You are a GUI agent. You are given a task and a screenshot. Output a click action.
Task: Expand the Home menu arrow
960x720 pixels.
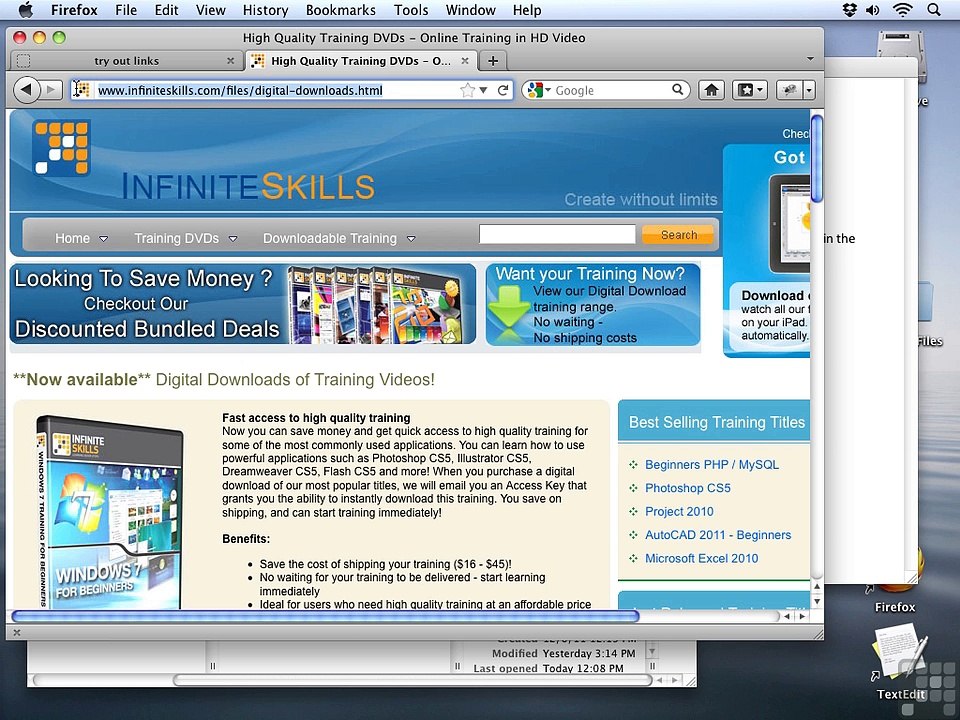click(x=103, y=239)
